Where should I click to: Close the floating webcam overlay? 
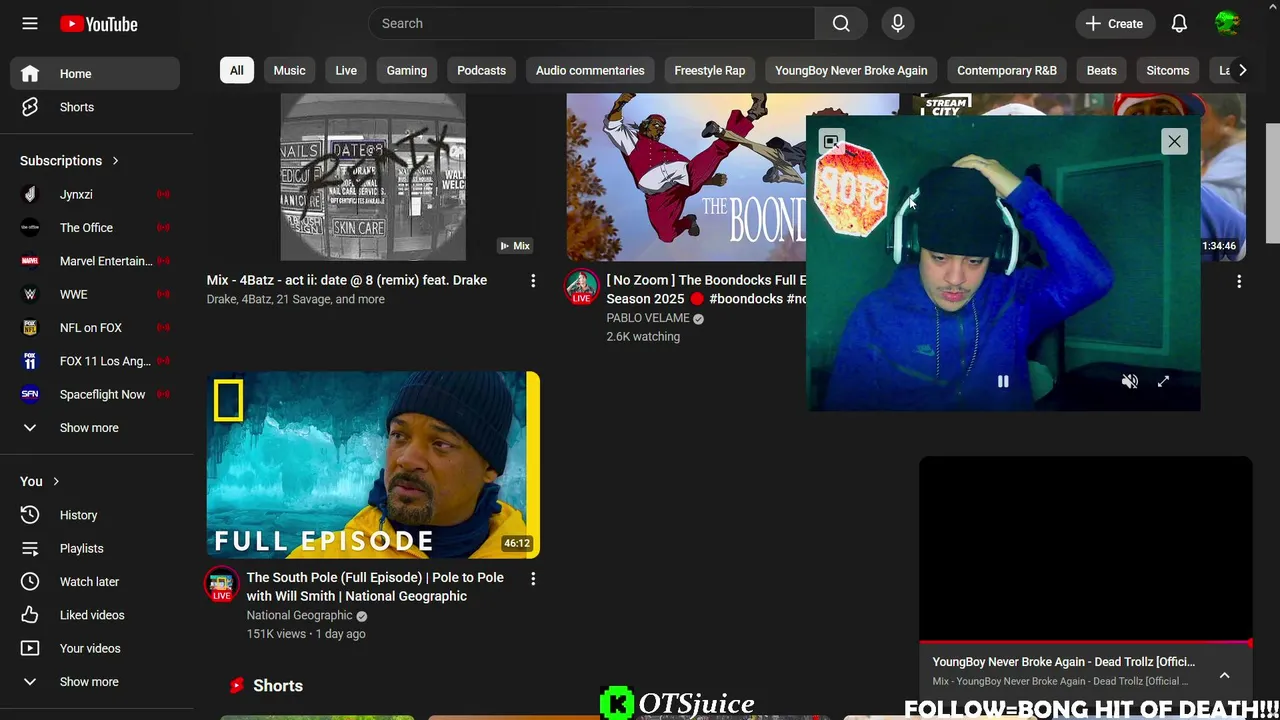[1174, 141]
